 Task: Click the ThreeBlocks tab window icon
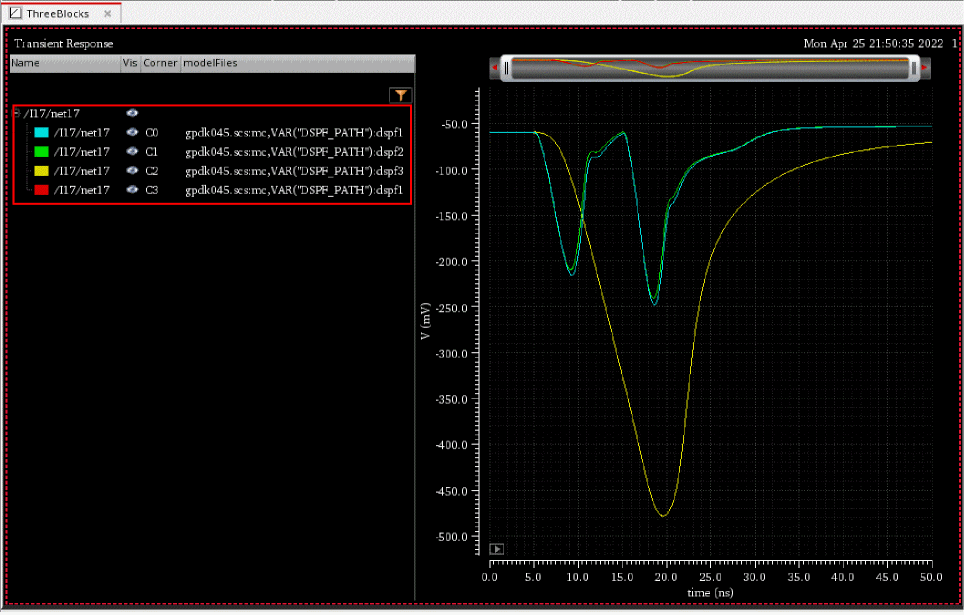15,13
